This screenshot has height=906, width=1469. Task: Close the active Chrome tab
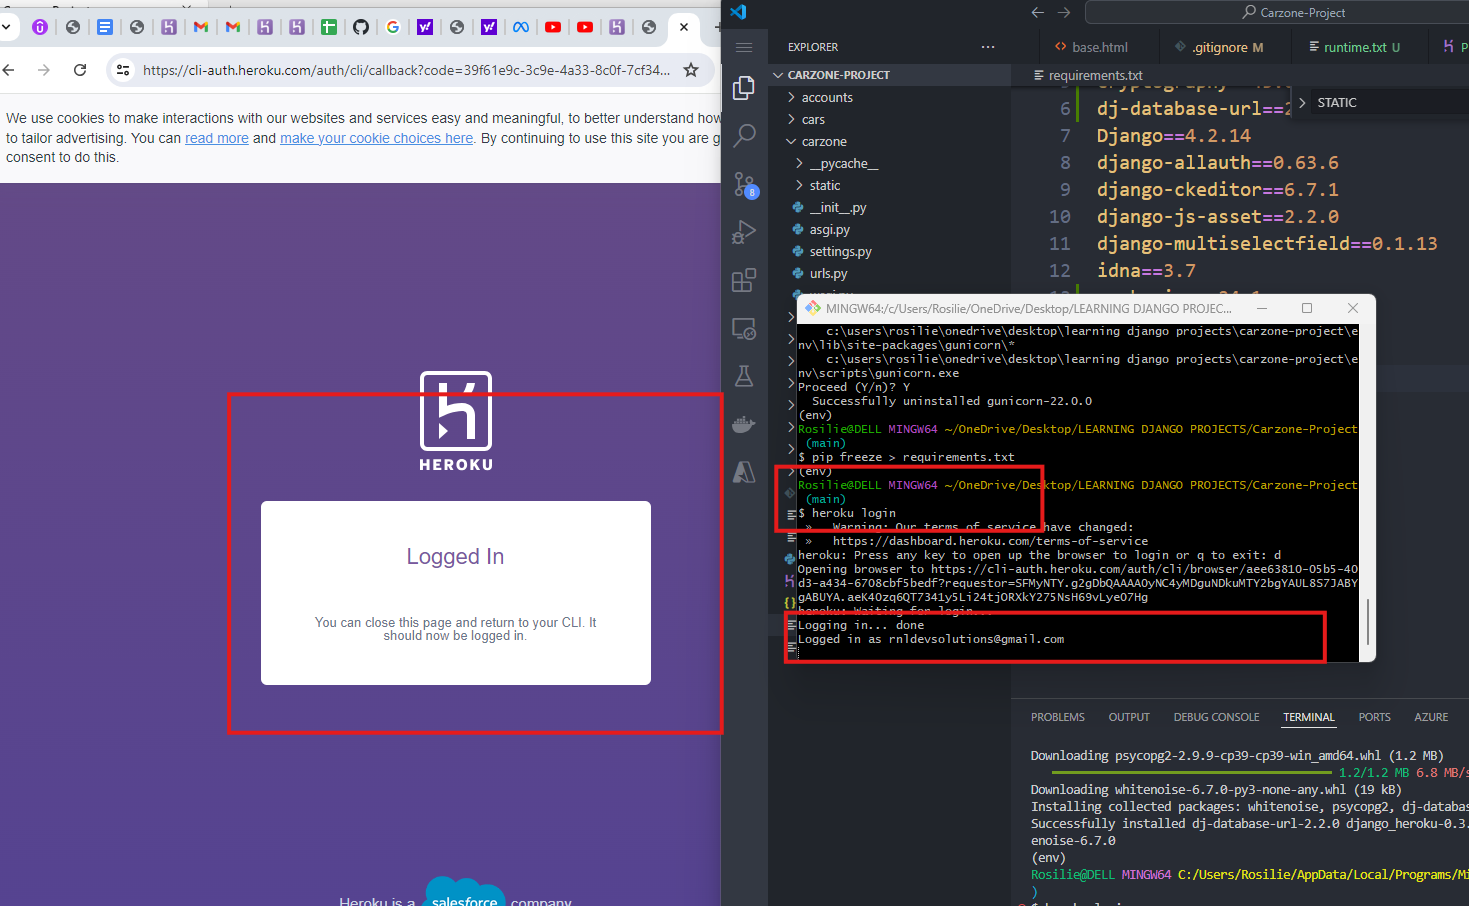pos(684,27)
